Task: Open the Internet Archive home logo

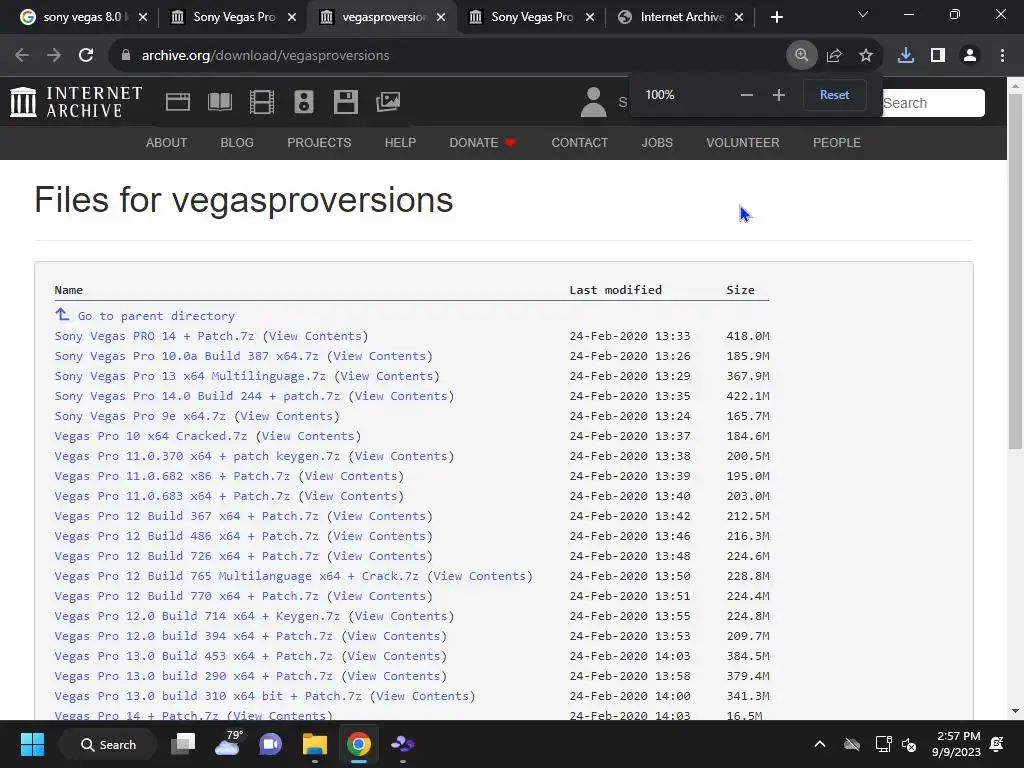Action: pyautogui.click(x=76, y=102)
